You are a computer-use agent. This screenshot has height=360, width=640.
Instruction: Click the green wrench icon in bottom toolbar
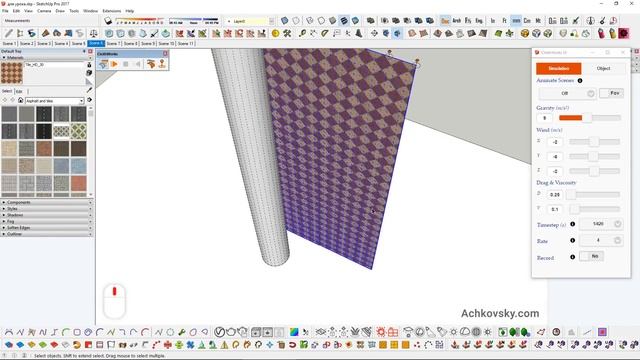click(x=182, y=332)
